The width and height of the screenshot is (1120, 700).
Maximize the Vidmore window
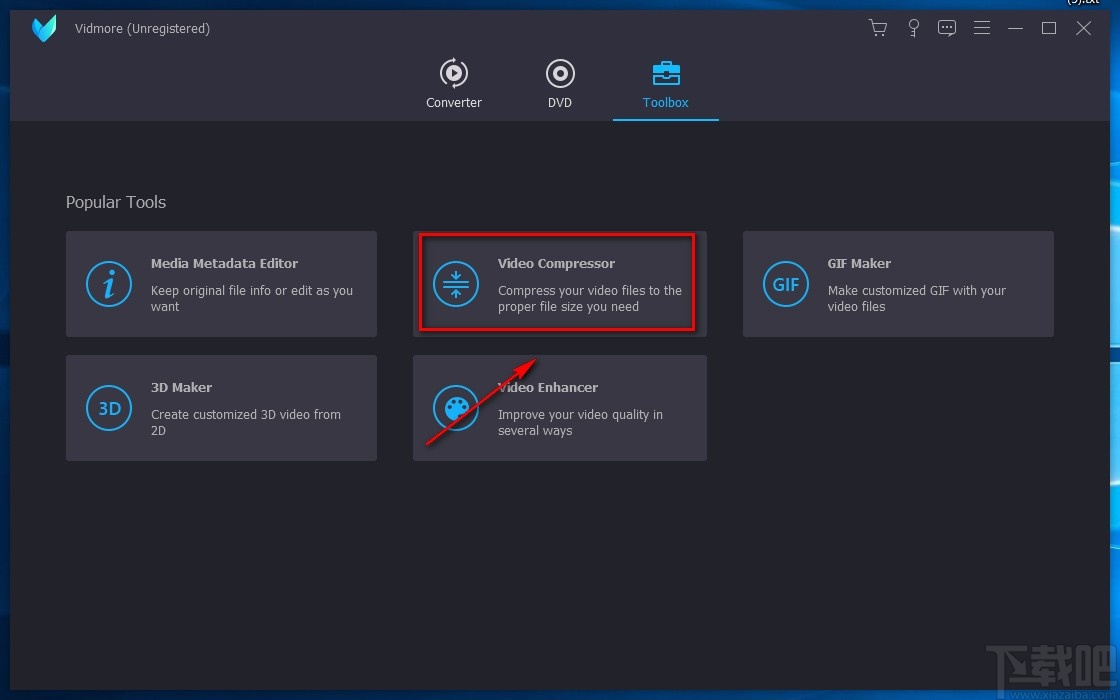[1049, 29]
